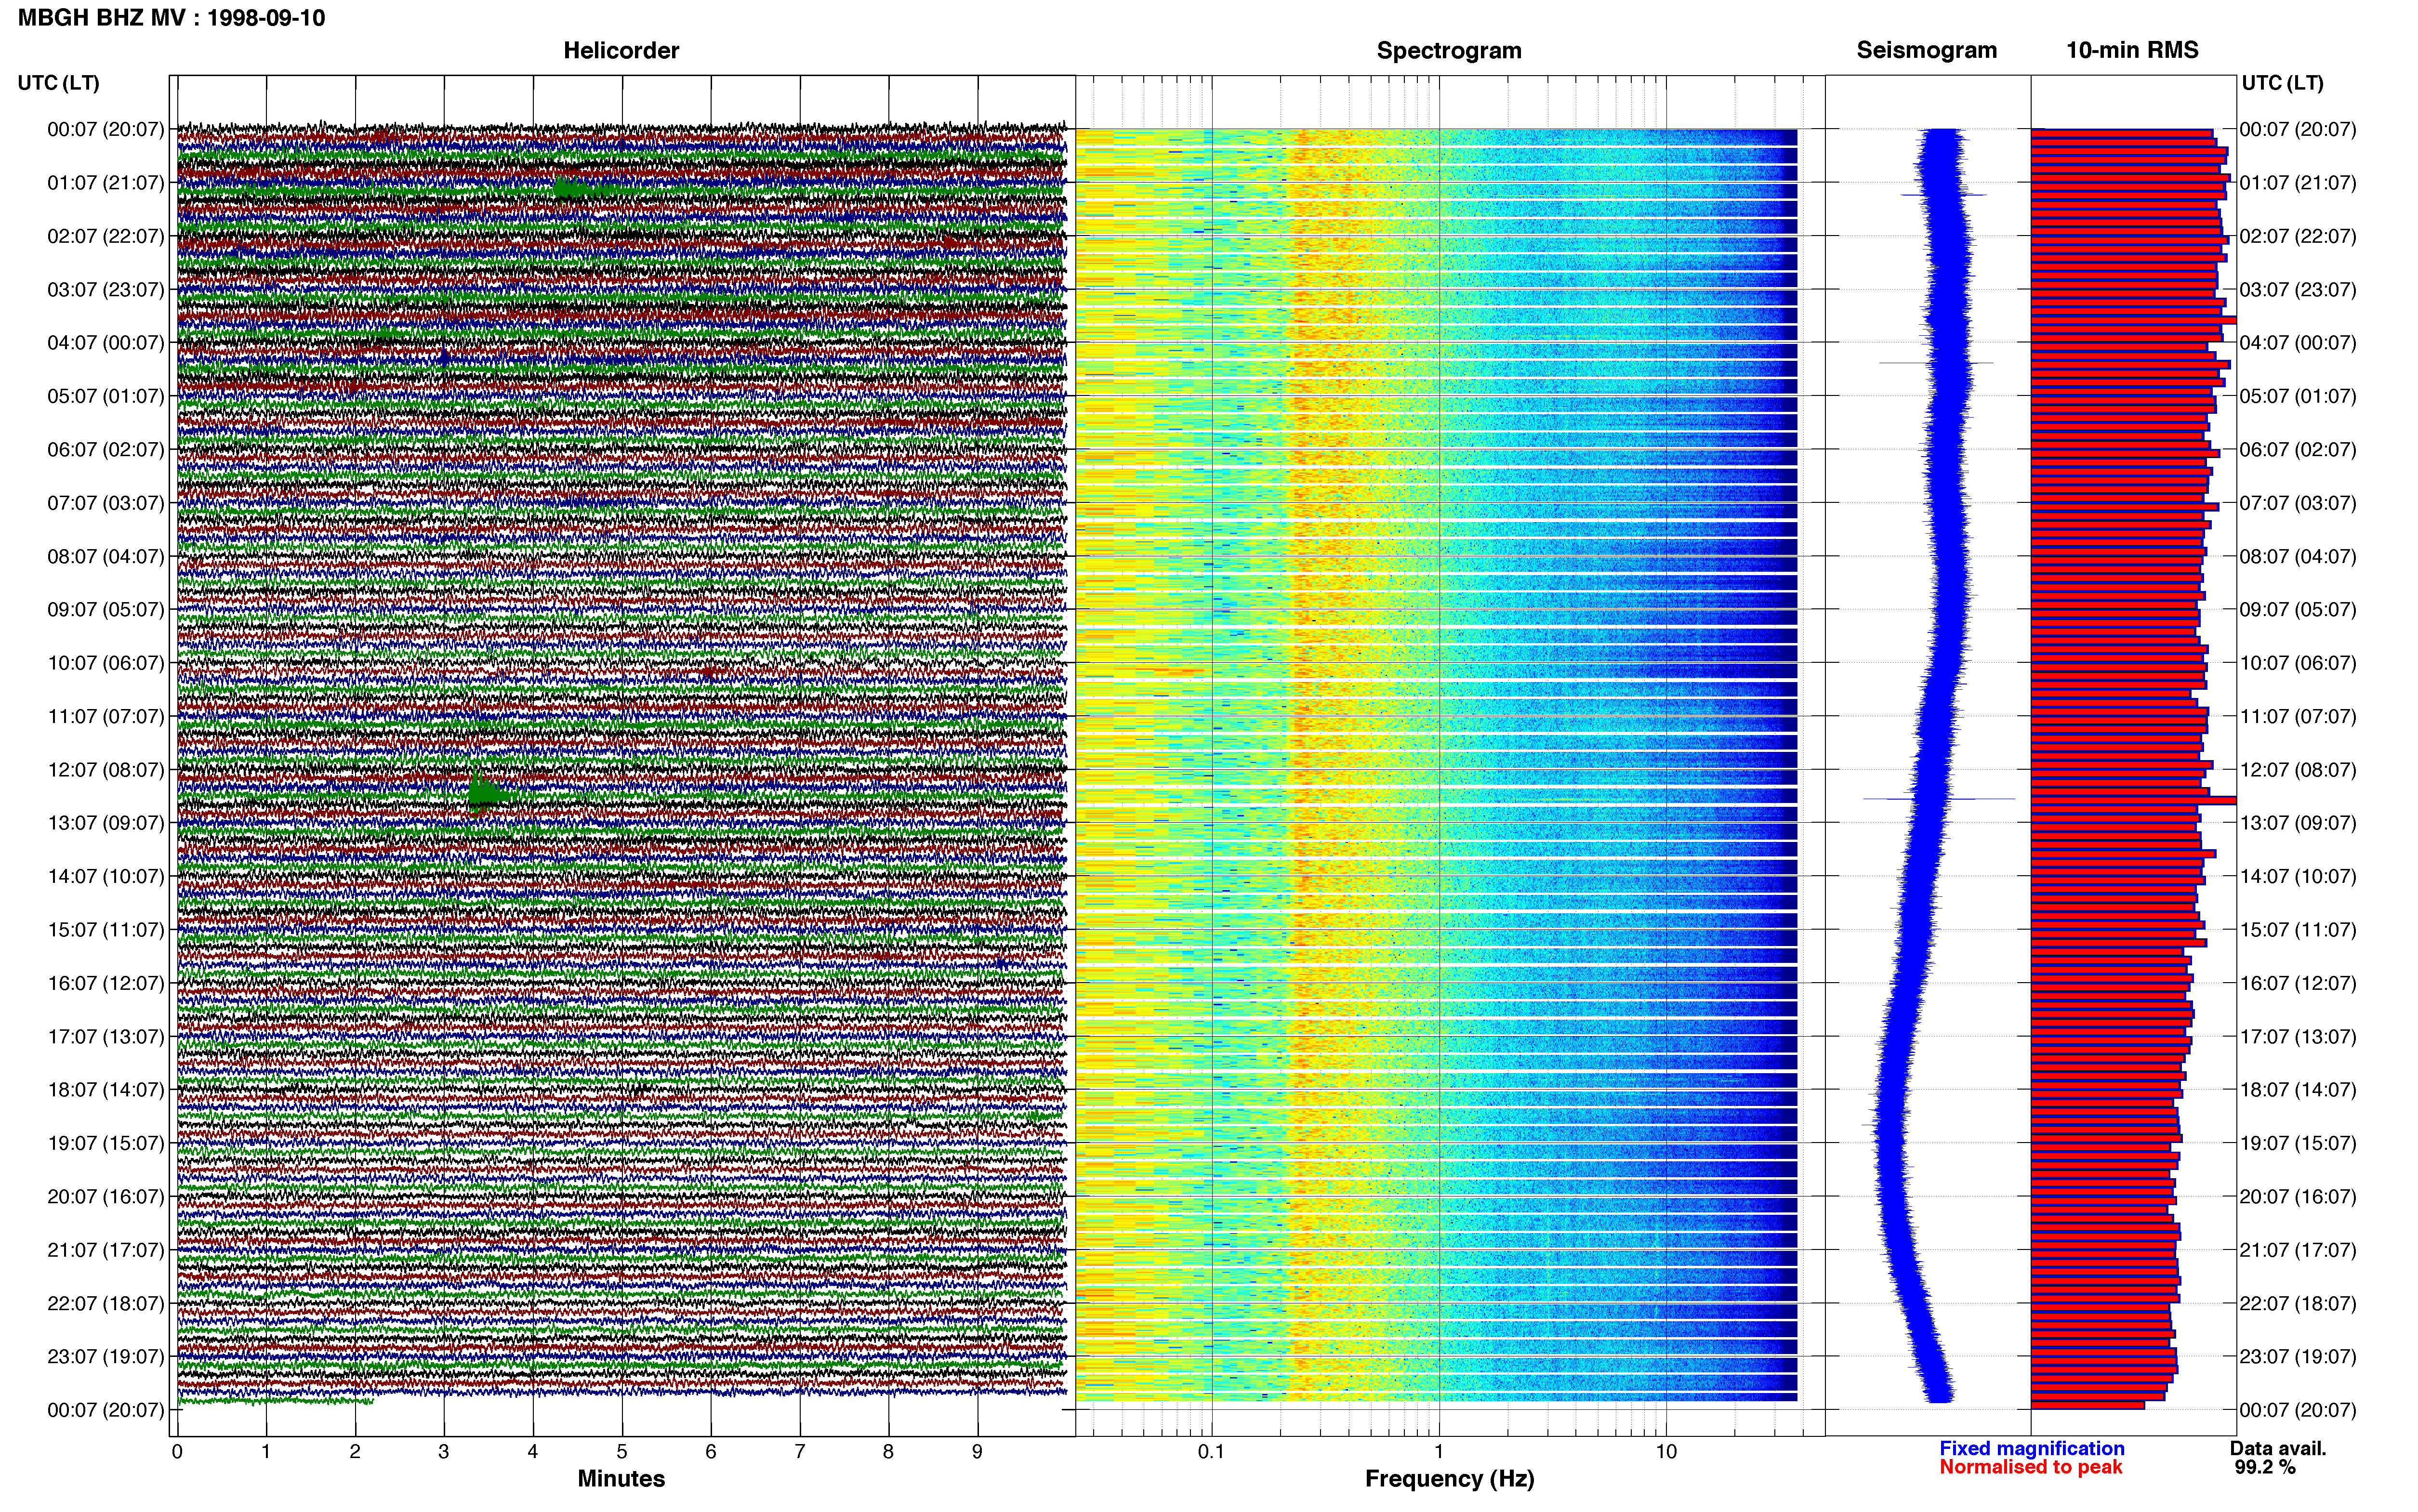Select the 'Spectrogram' panel heading
The width and height of the screenshot is (2418, 1512).
[1449, 50]
